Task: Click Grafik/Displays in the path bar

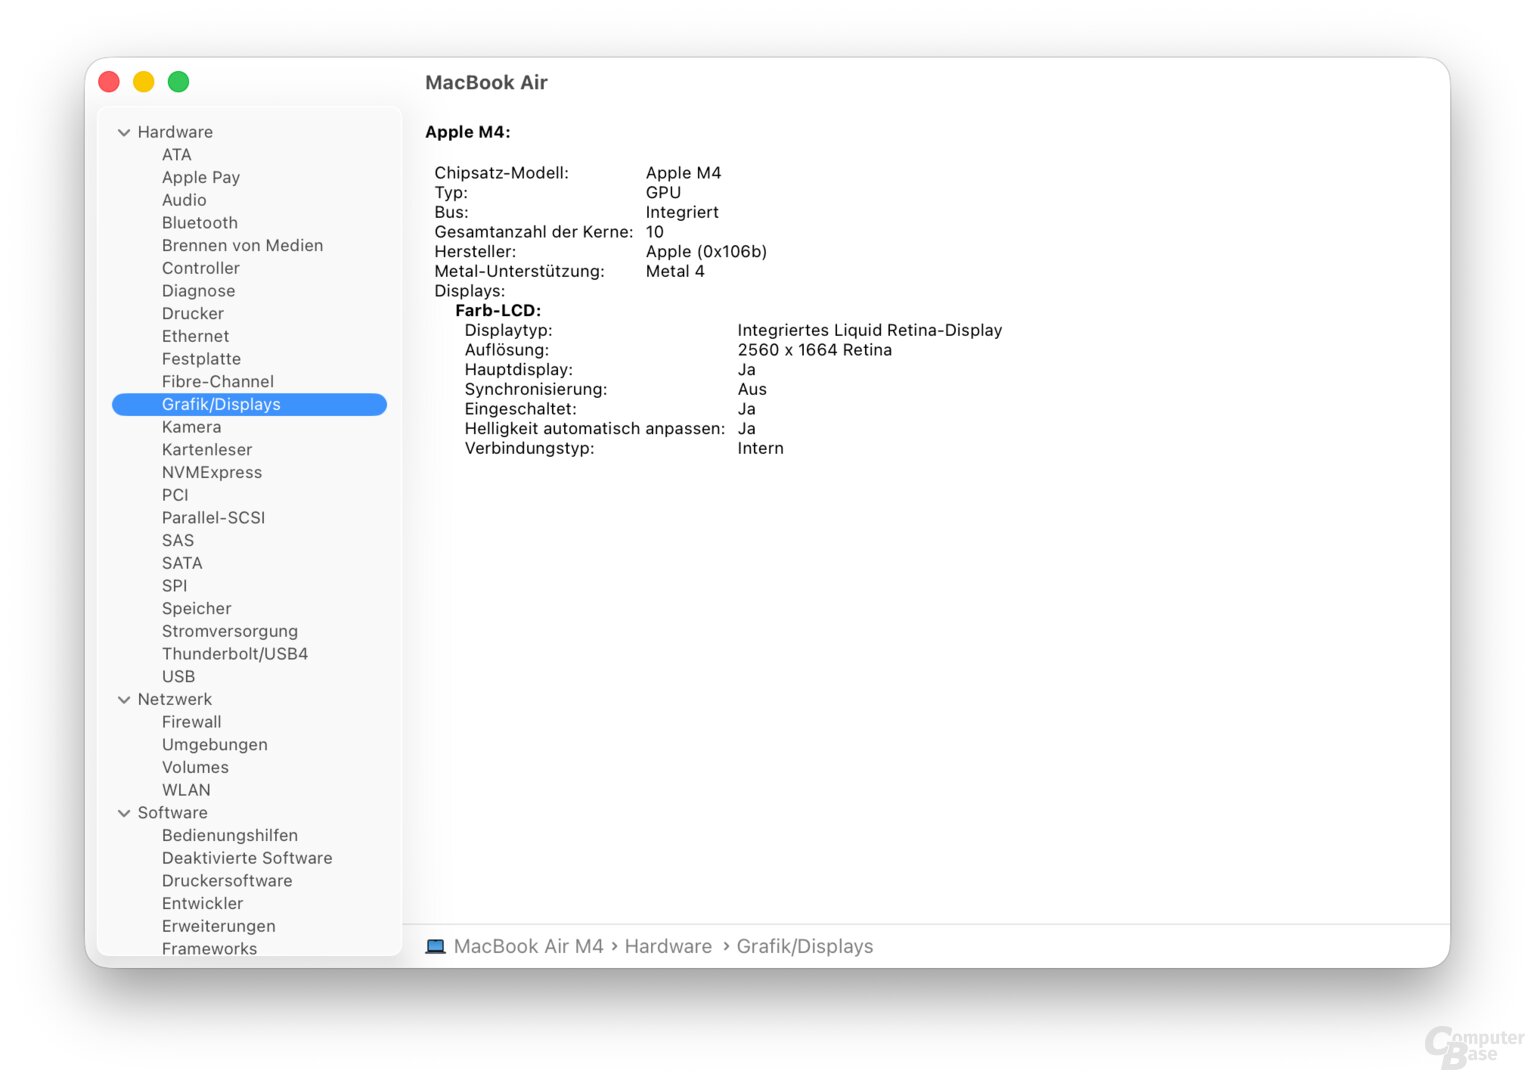Action: click(805, 946)
